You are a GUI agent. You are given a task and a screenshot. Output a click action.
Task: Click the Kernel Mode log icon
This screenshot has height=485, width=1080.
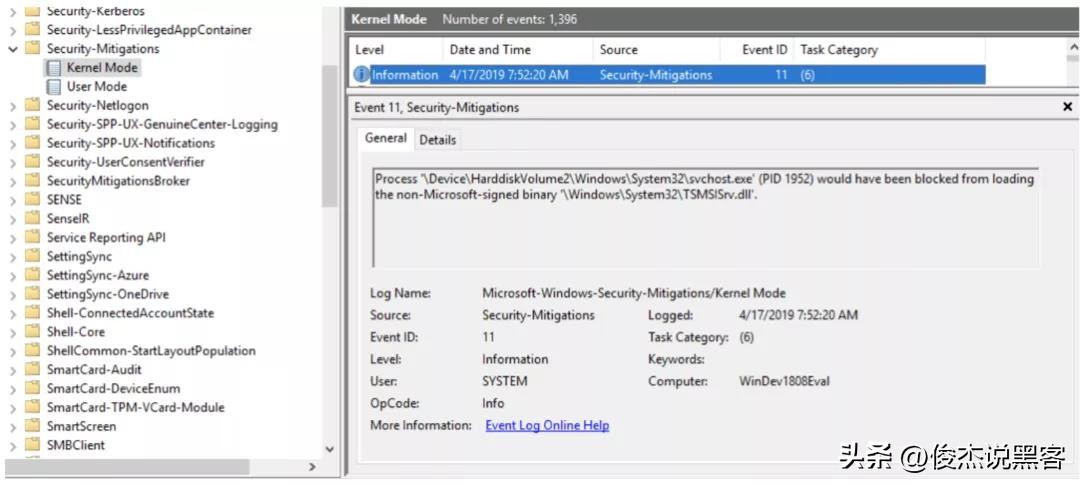[53, 68]
